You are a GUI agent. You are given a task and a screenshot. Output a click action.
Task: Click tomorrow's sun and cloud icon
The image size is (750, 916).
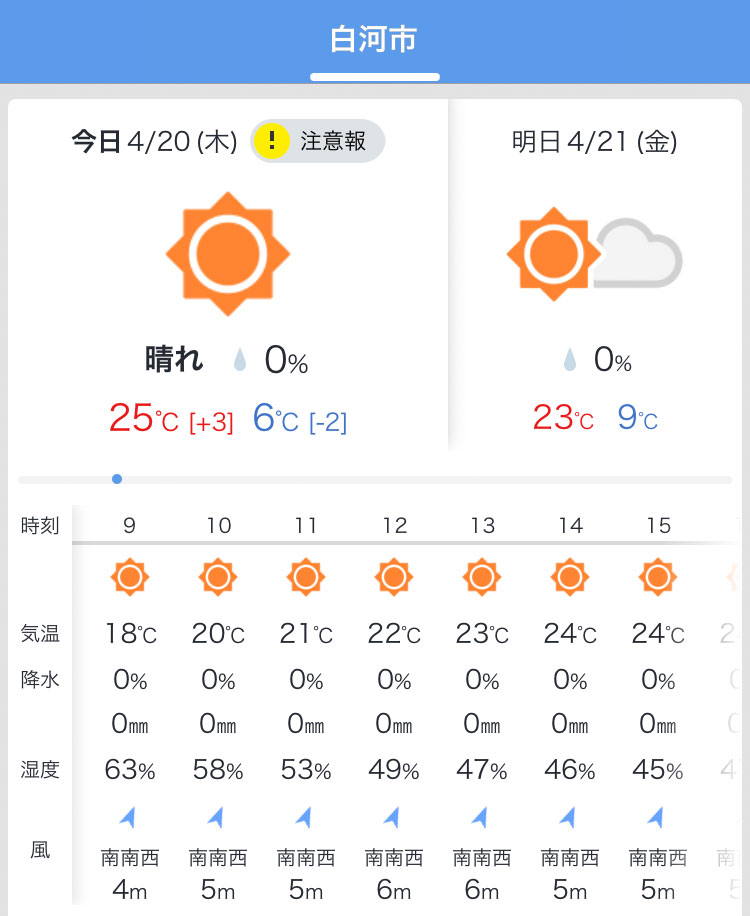pyautogui.click(x=595, y=254)
